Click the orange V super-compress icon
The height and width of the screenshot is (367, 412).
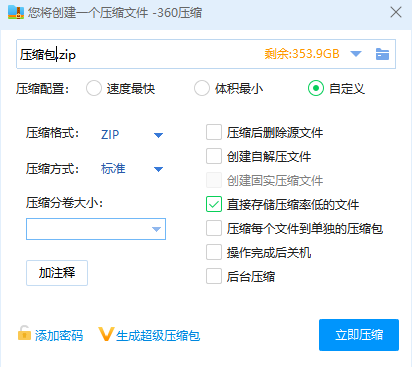tap(106, 334)
